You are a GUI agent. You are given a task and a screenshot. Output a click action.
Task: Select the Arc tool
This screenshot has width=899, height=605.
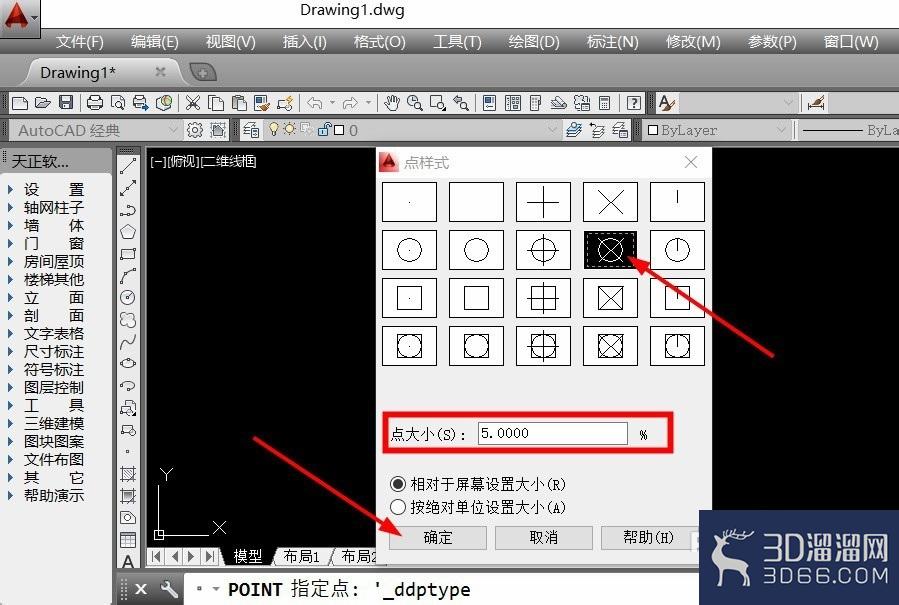pyautogui.click(x=127, y=275)
